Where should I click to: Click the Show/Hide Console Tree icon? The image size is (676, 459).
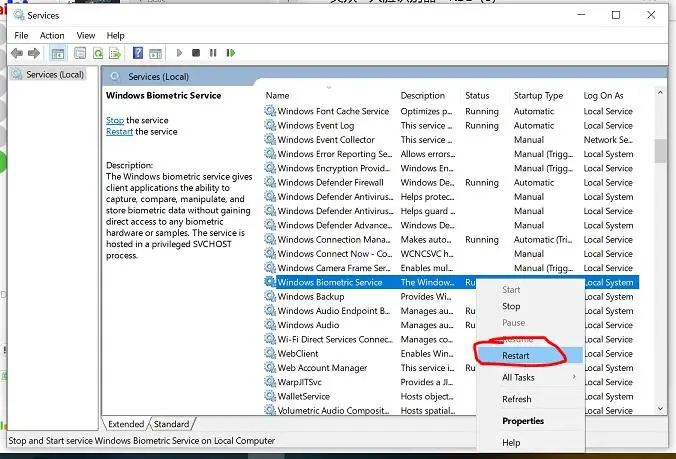[x=58, y=53]
